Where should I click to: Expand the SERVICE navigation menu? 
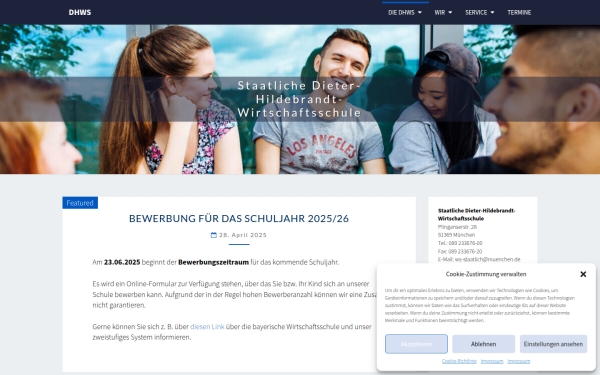pos(479,13)
